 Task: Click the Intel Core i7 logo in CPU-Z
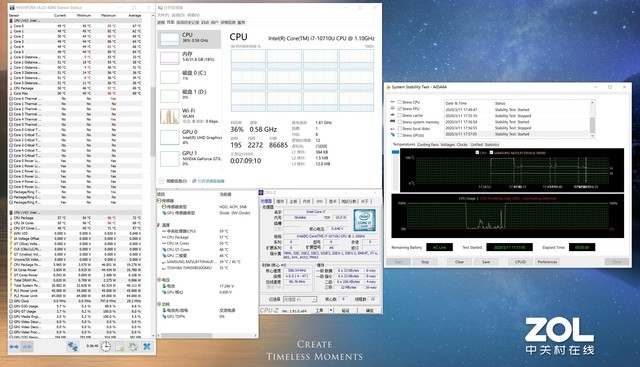(364, 220)
